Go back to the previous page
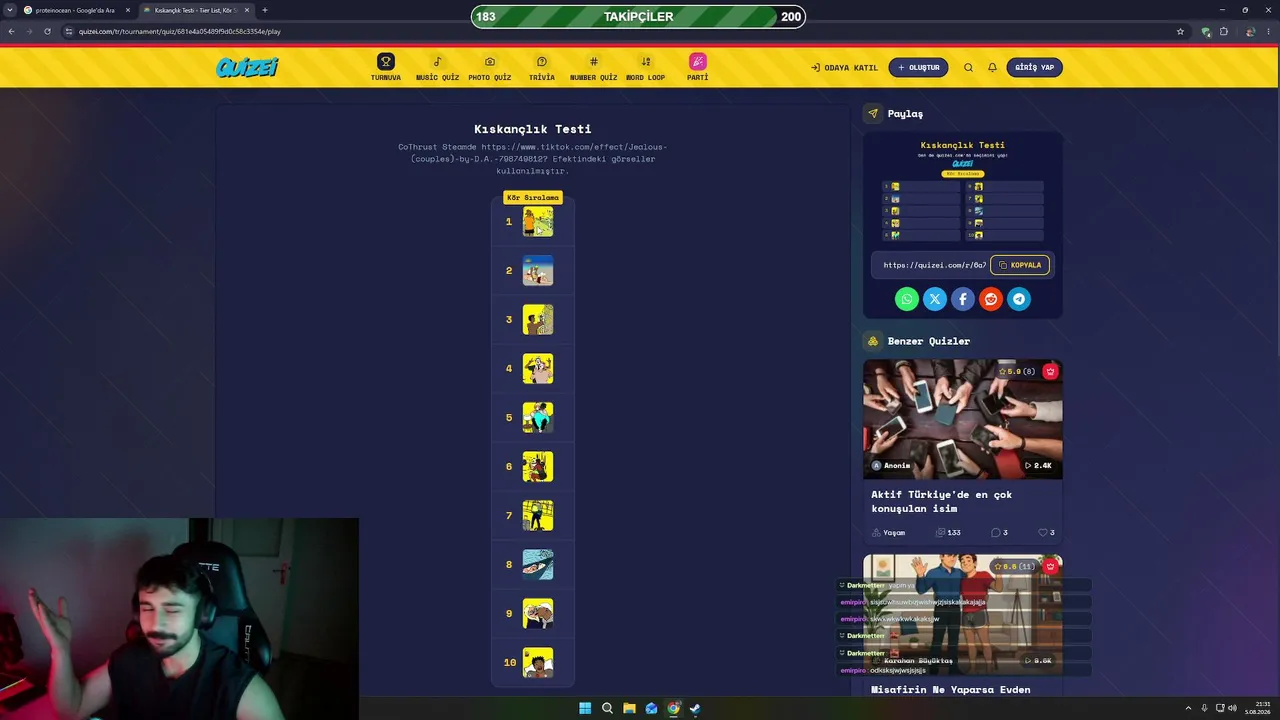The width and height of the screenshot is (1280, 720). (x=11, y=31)
